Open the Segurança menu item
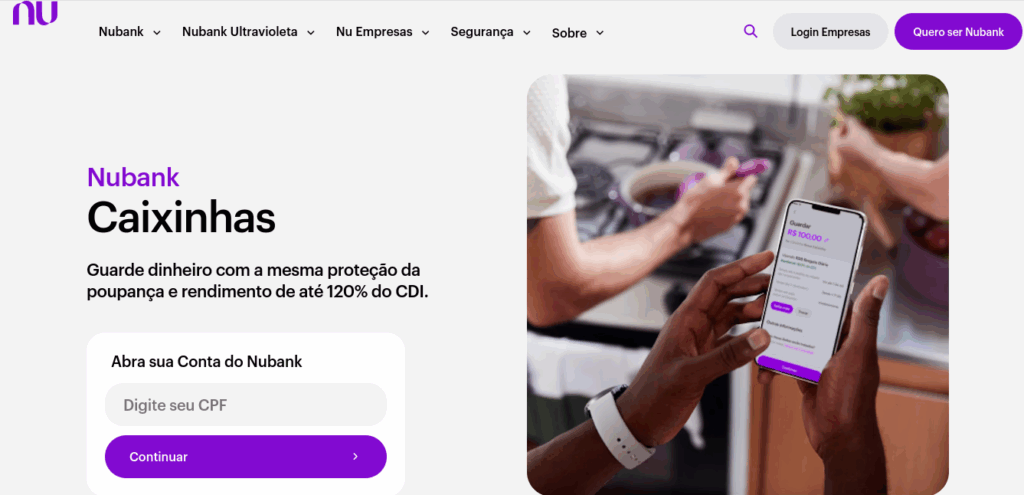This screenshot has height=495, width=1024. [482, 31]
